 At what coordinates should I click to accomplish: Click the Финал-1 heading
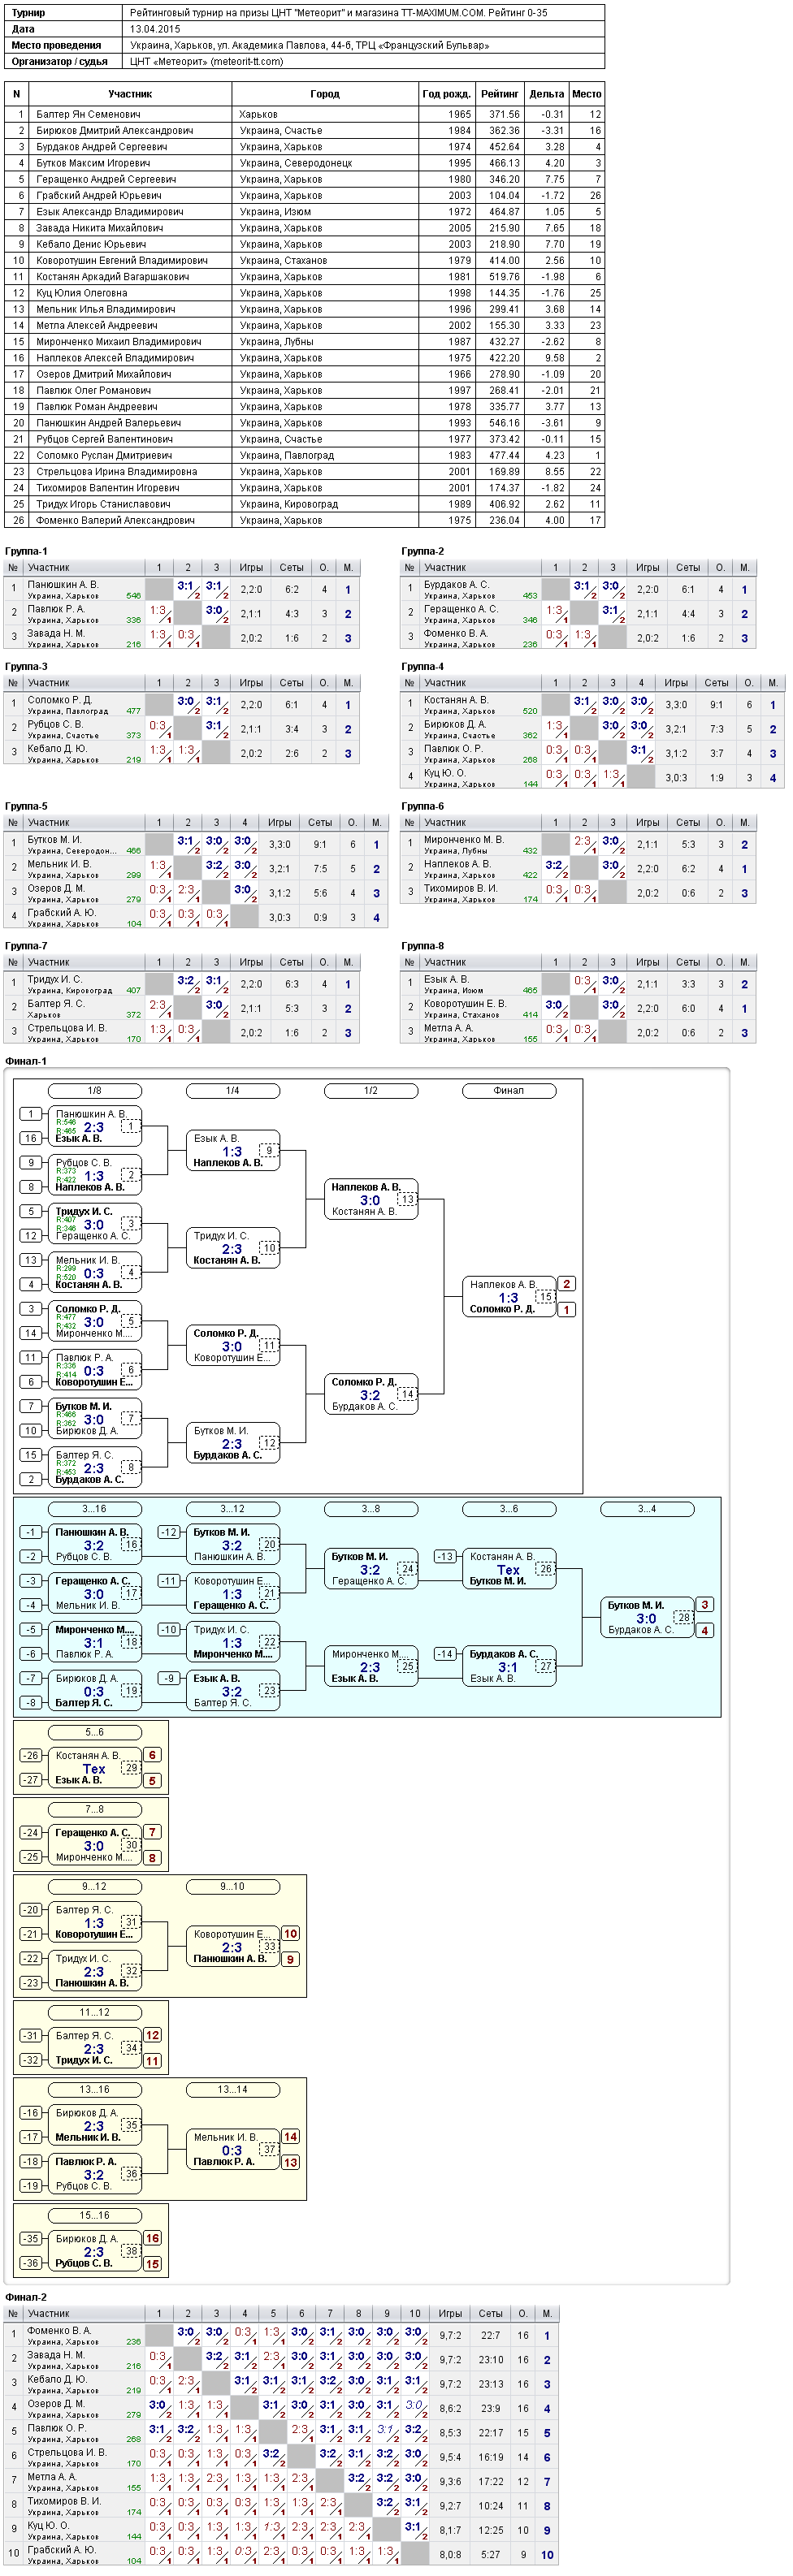(26, 1061)
